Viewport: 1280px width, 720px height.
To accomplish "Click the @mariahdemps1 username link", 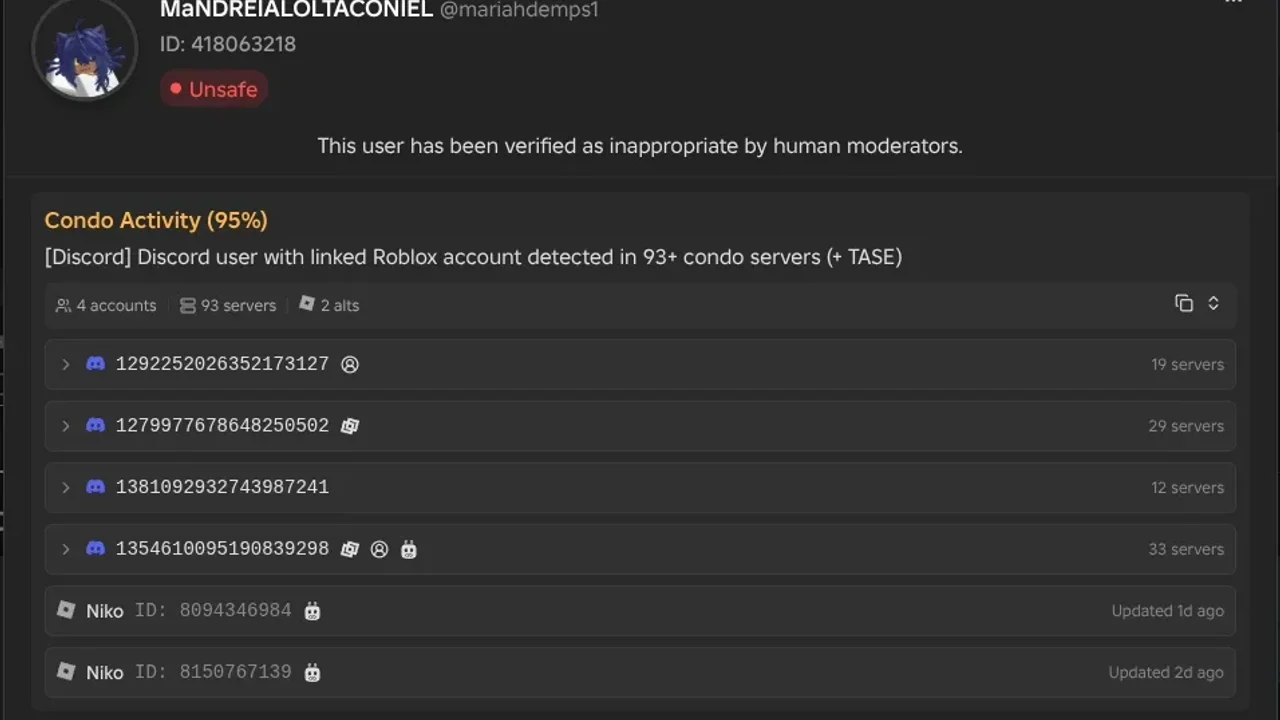I will click(517, 10).
